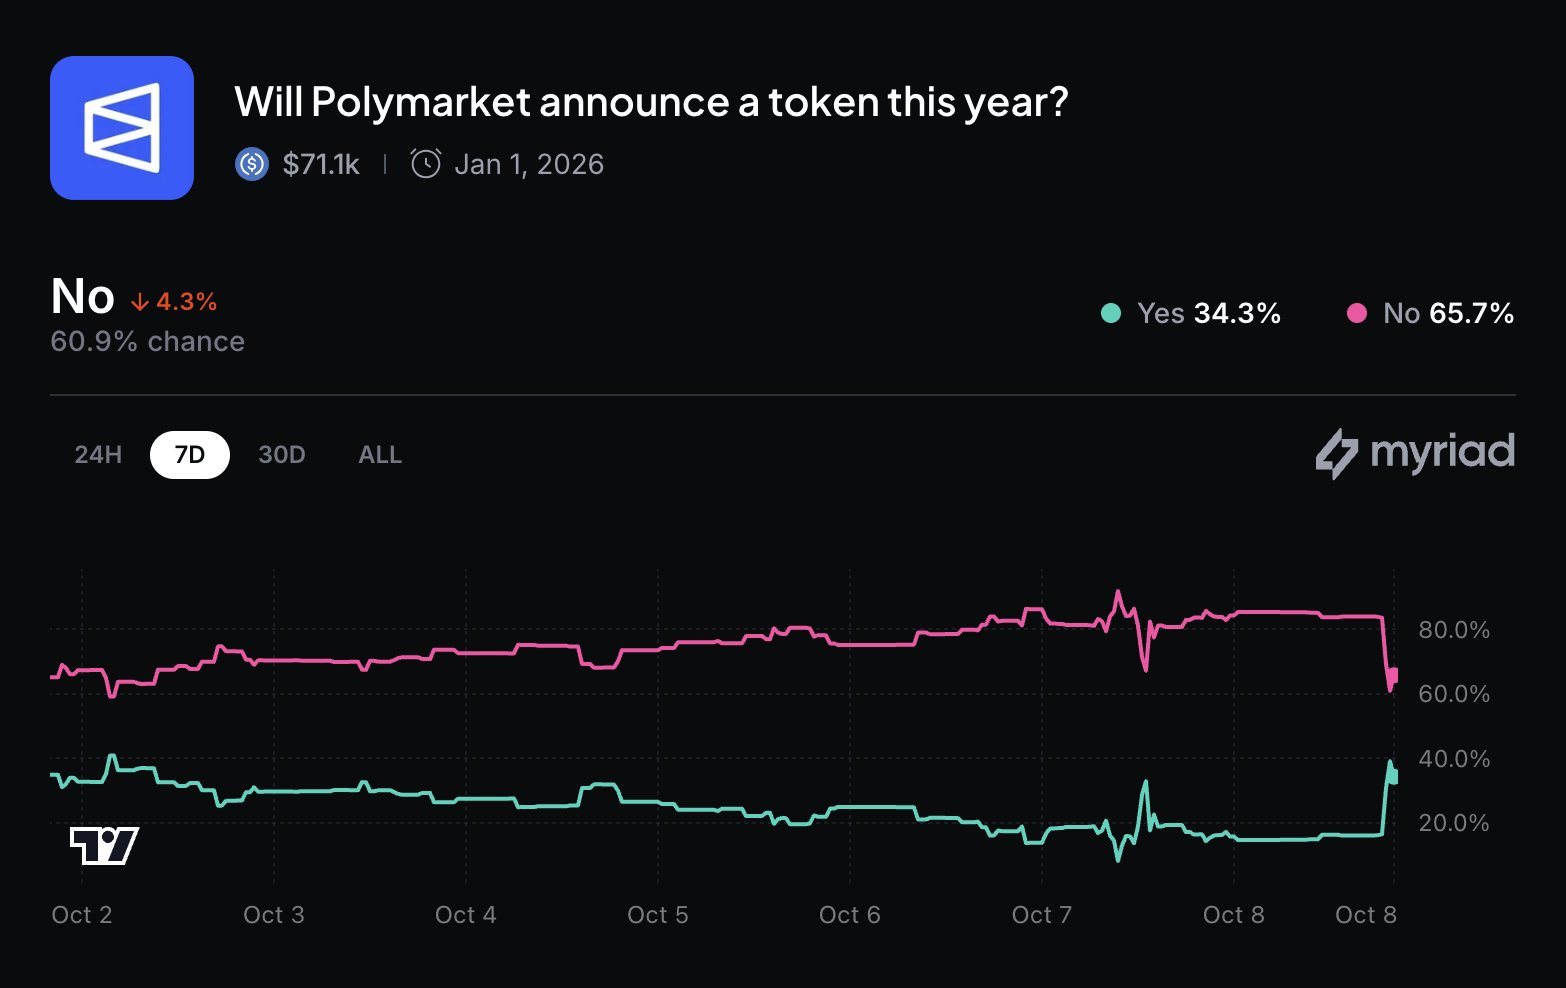This screenshot has height=988, width=1566.
Task: Click the Myriad lightning logo icon
Action: coord(1337,453)
